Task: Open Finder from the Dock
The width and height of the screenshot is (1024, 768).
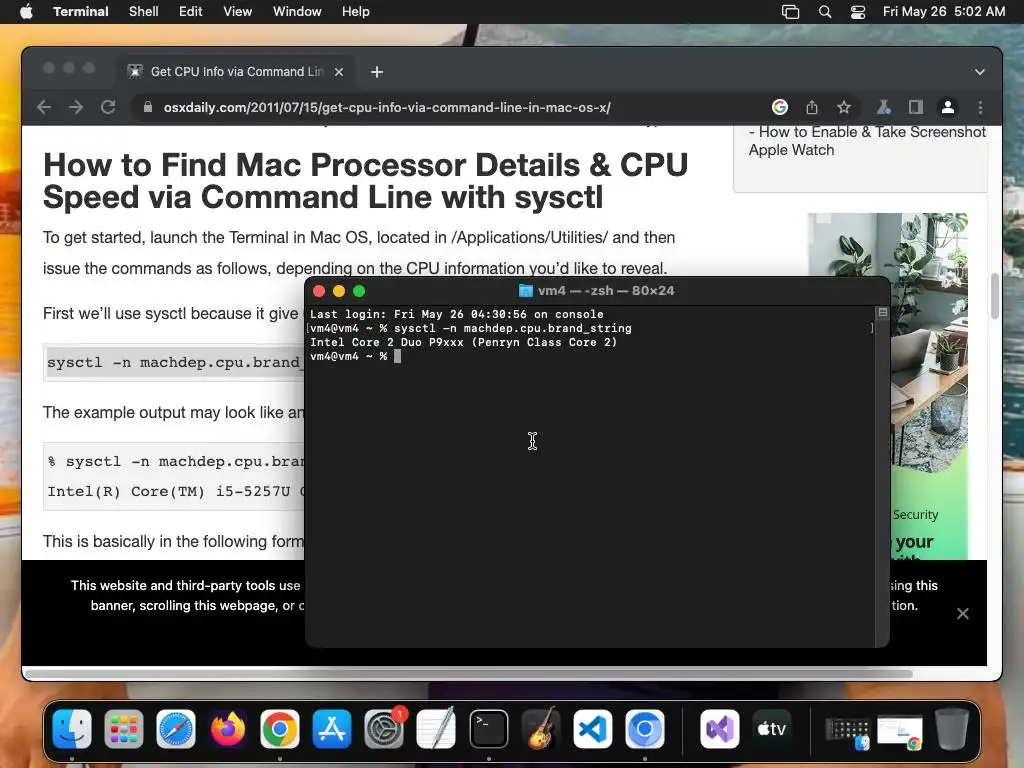Action: [x=72, y=729]
